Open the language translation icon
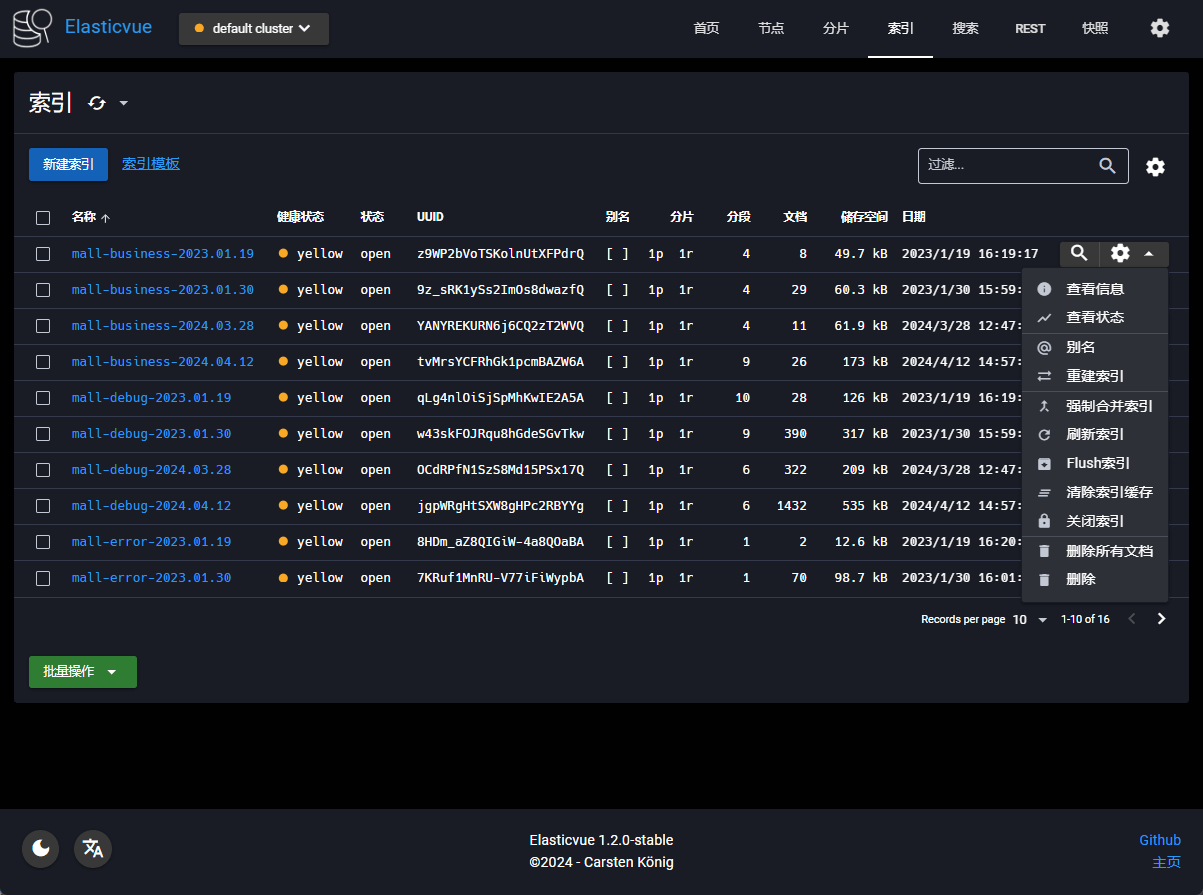 pos(93,849)
